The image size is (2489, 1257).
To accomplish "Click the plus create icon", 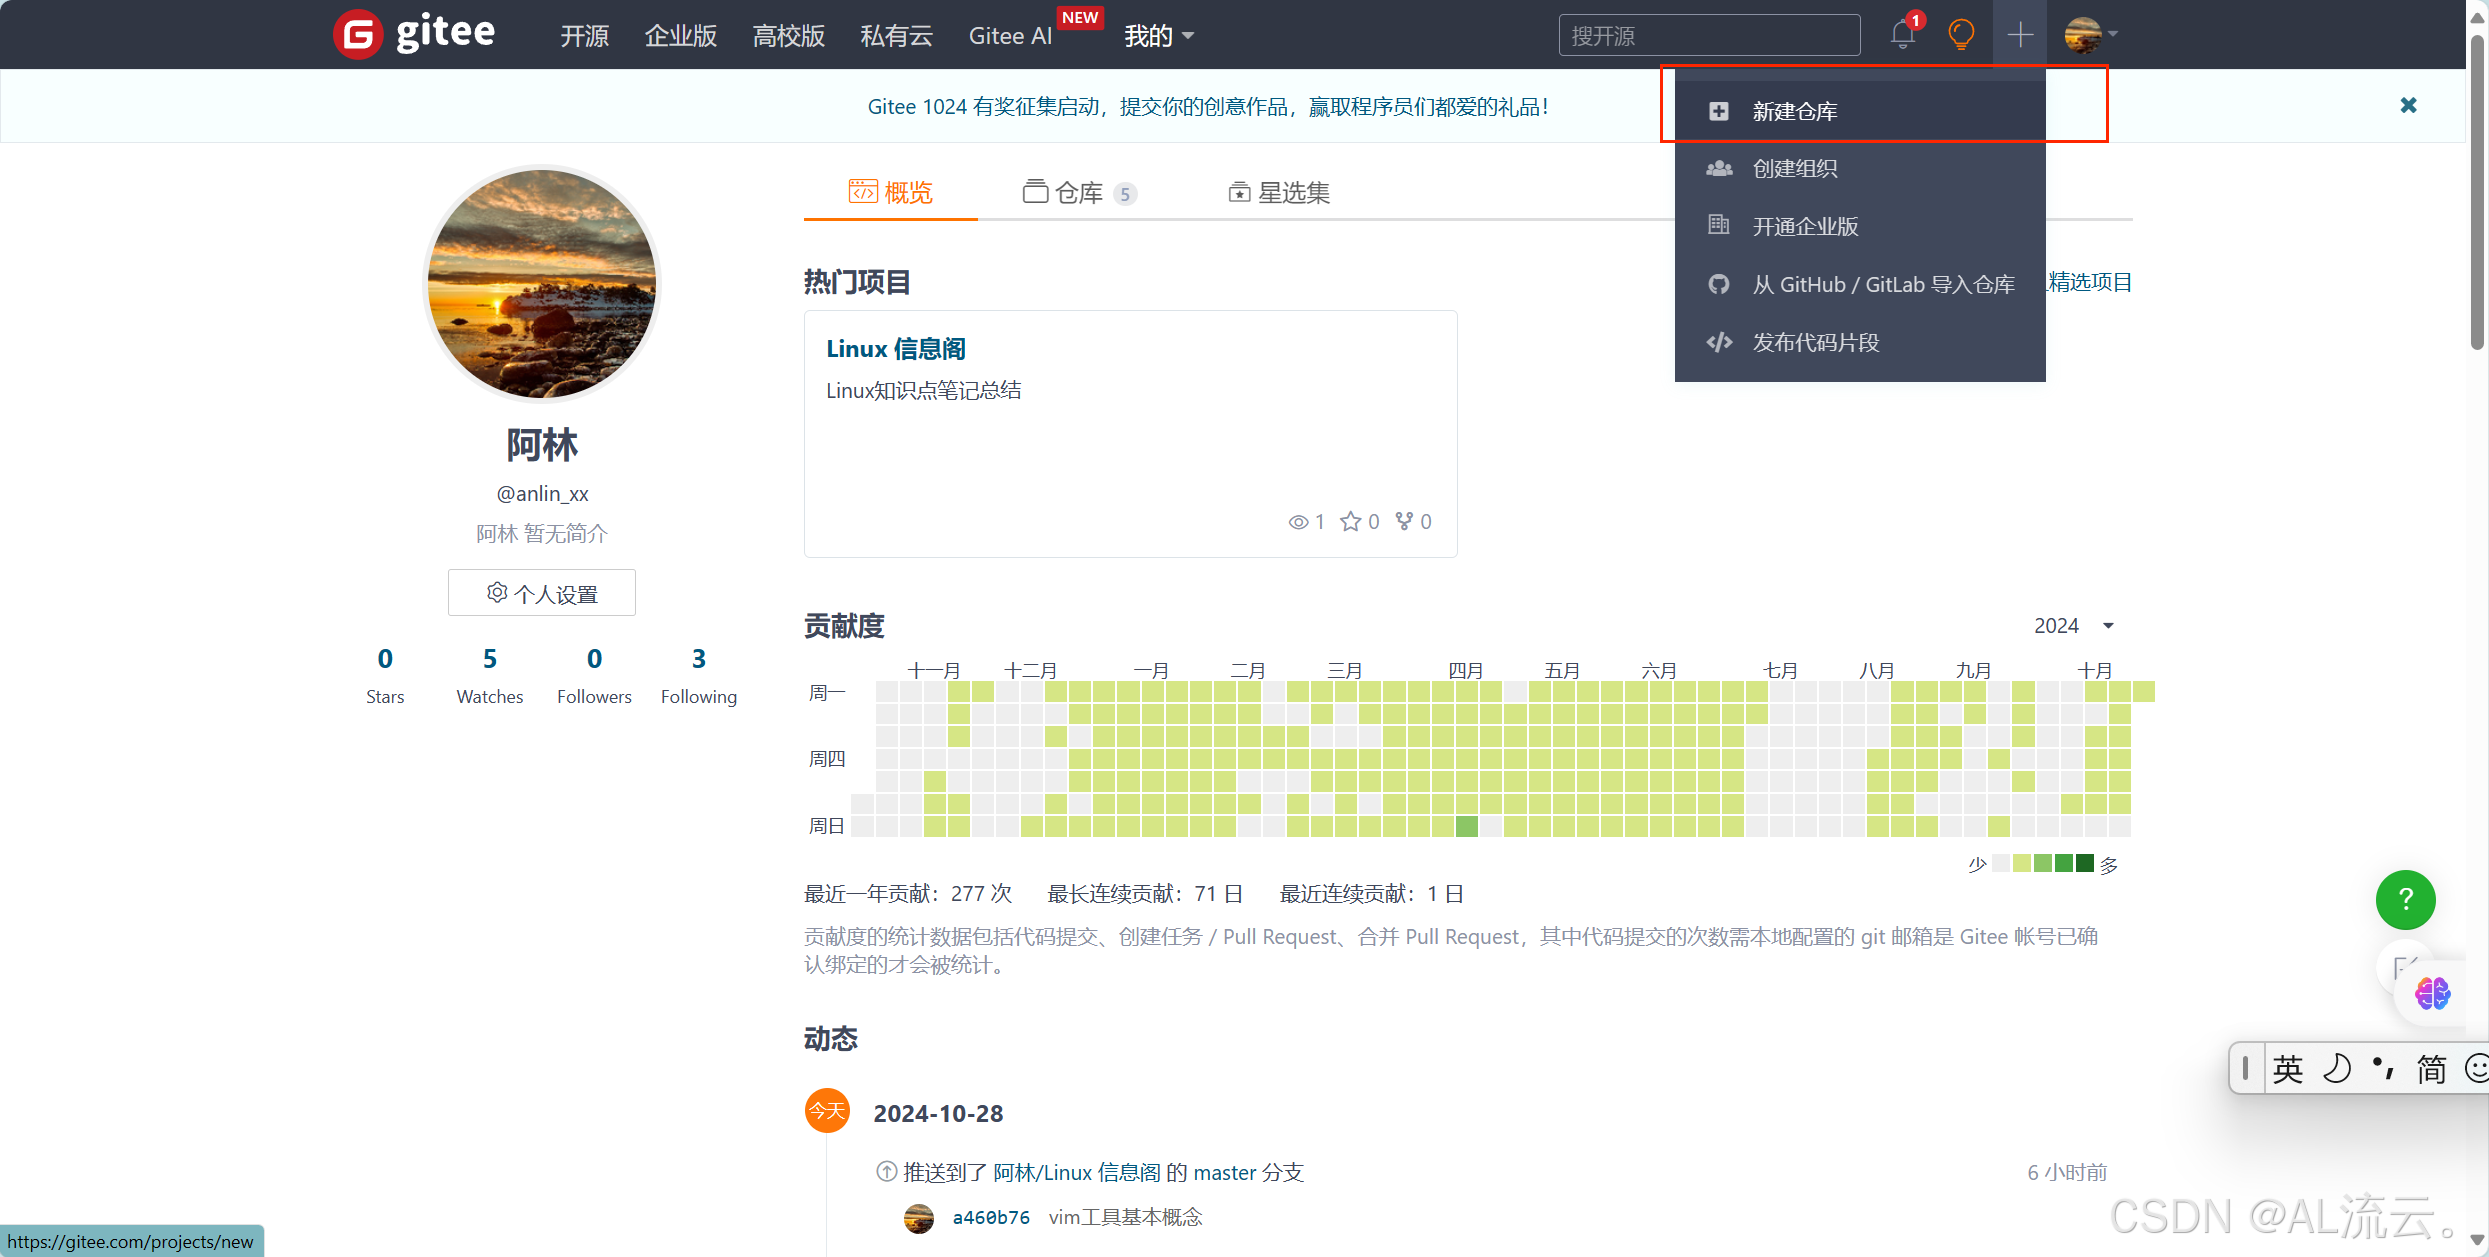I will pos(2020,35).
